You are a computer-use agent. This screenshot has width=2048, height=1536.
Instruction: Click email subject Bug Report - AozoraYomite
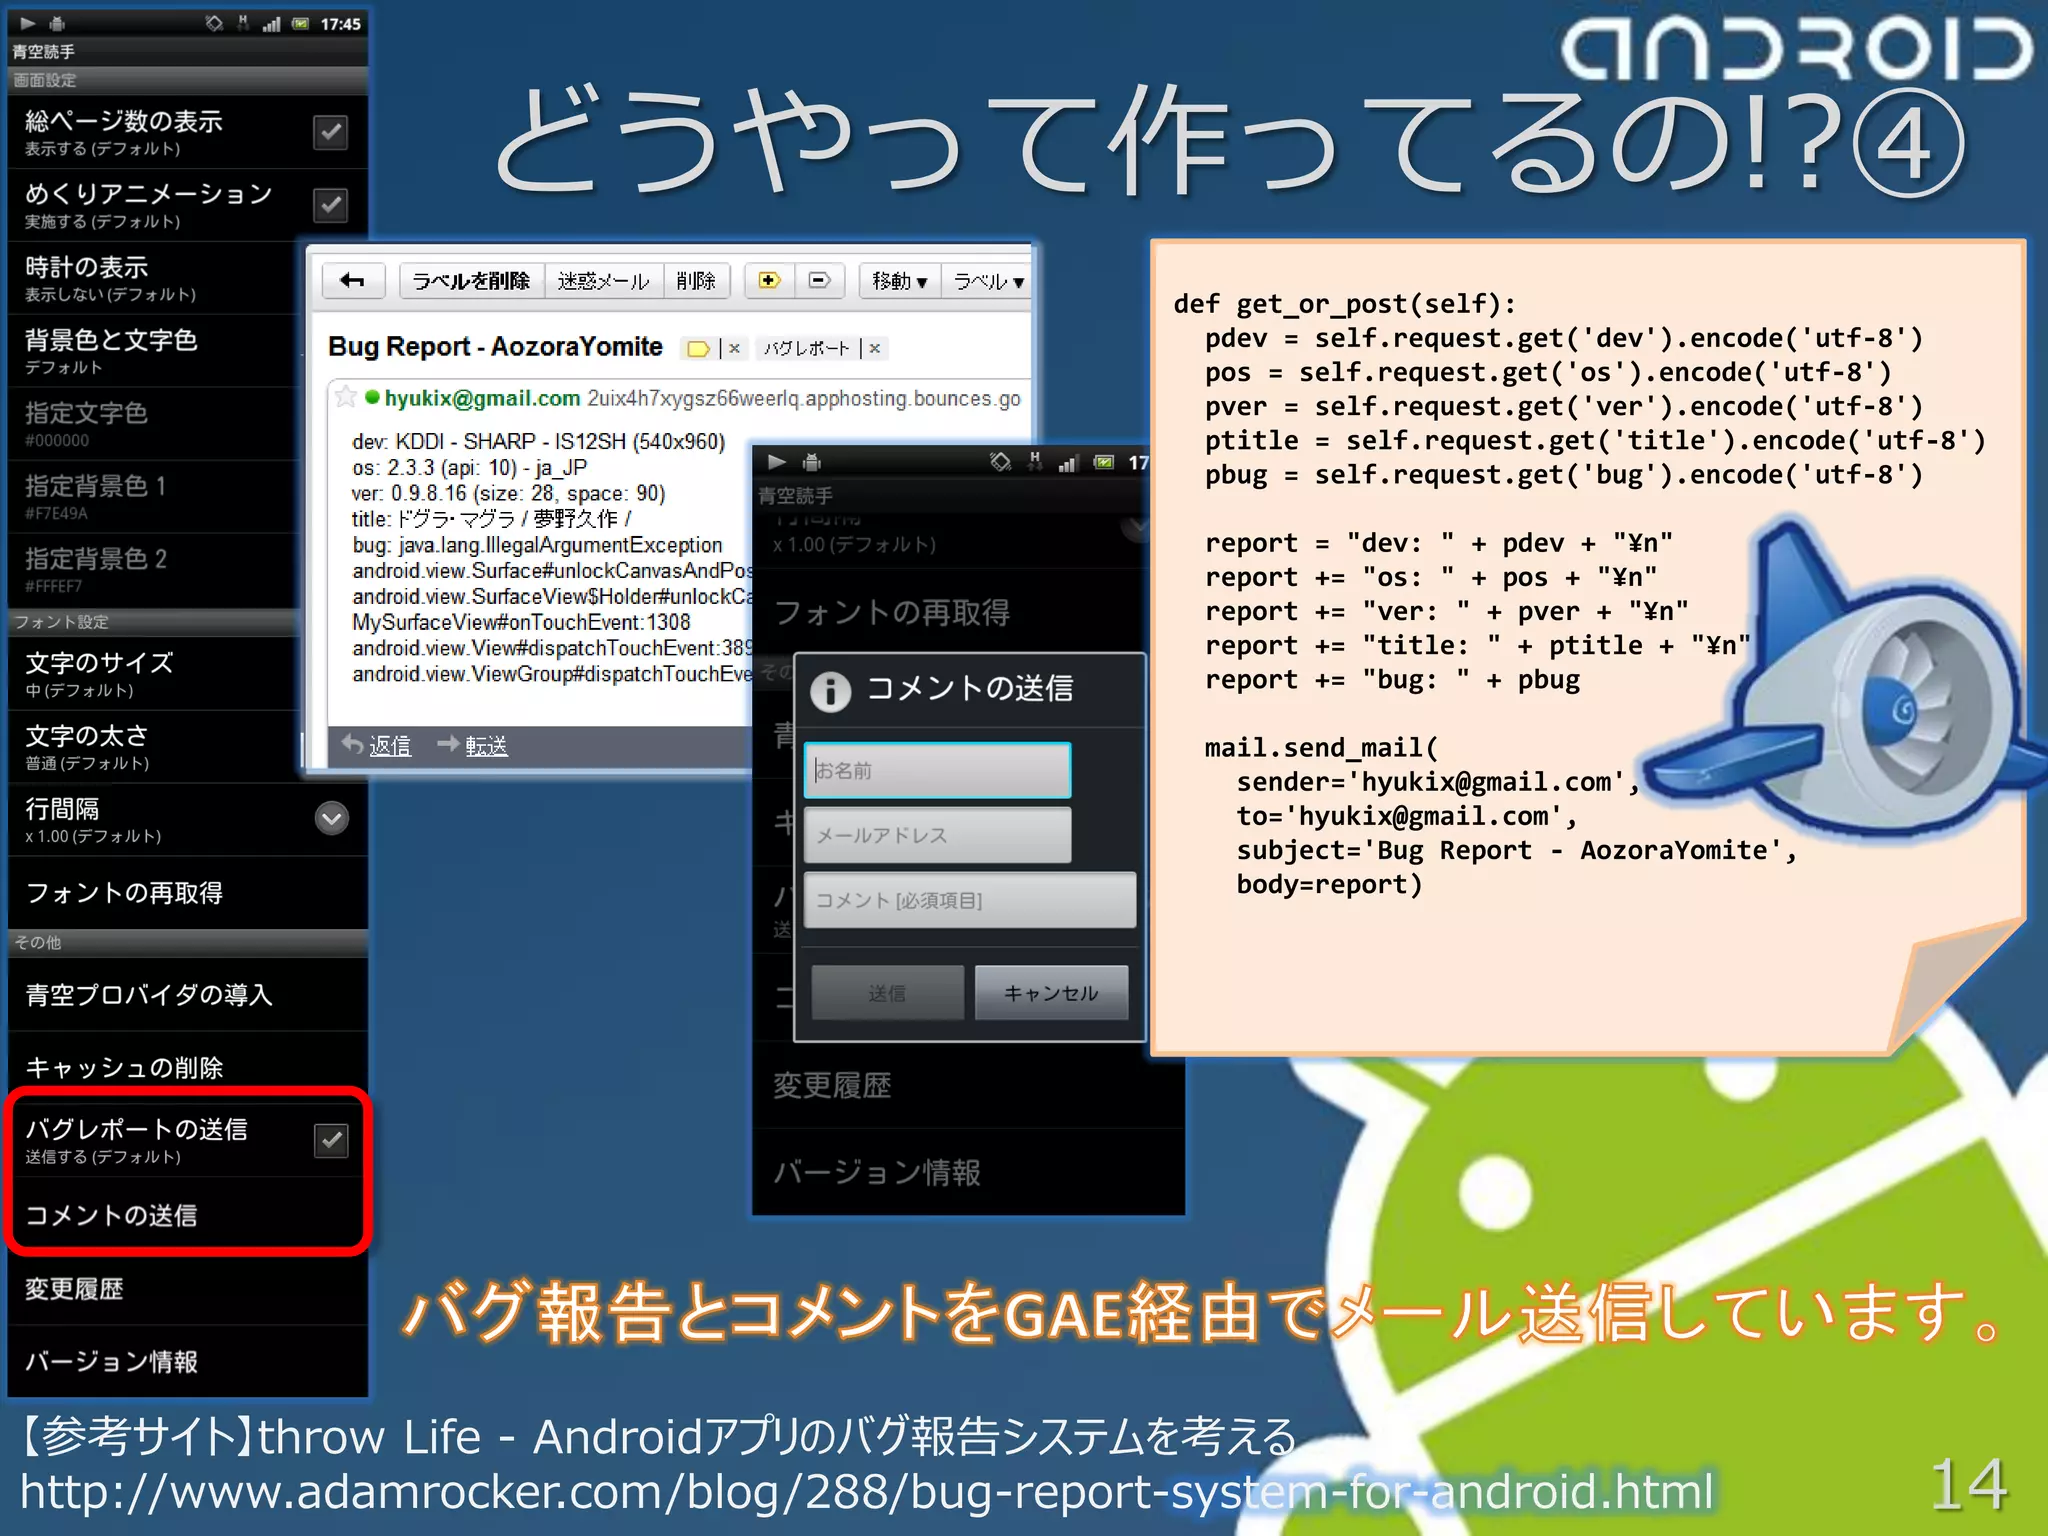(495, 346)
